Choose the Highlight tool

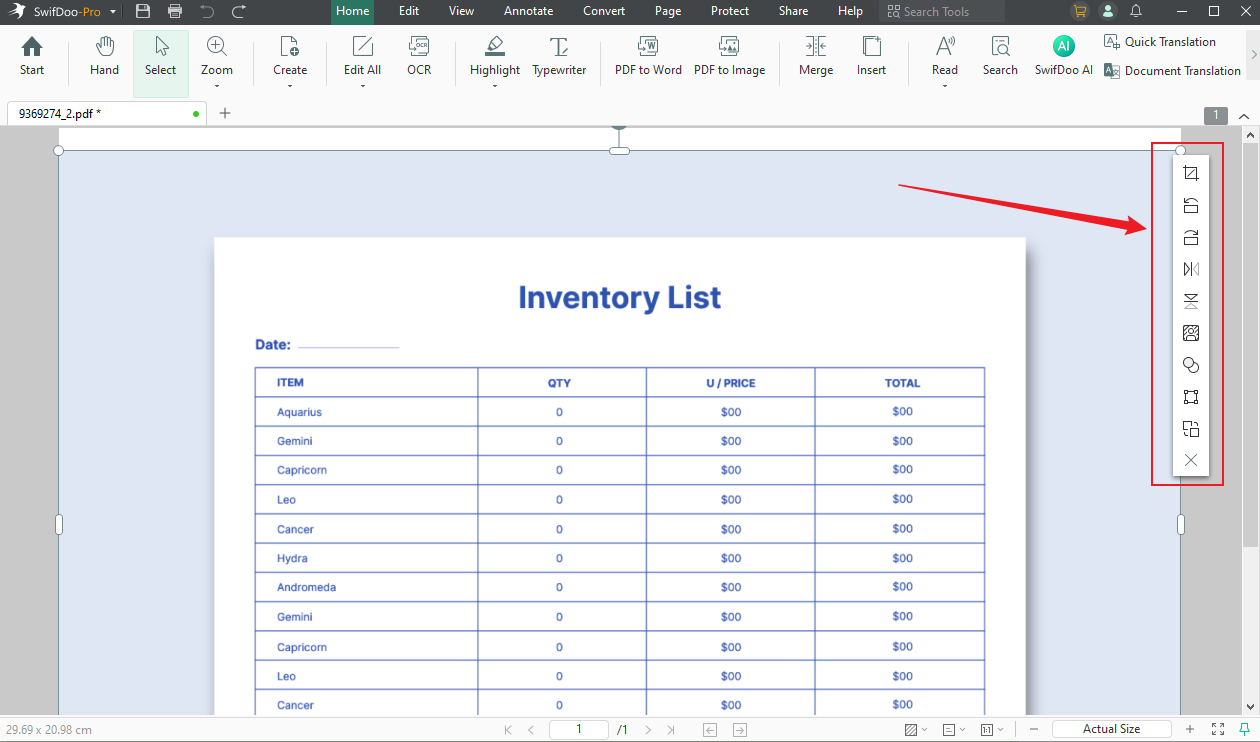click(x=495, y=56)
